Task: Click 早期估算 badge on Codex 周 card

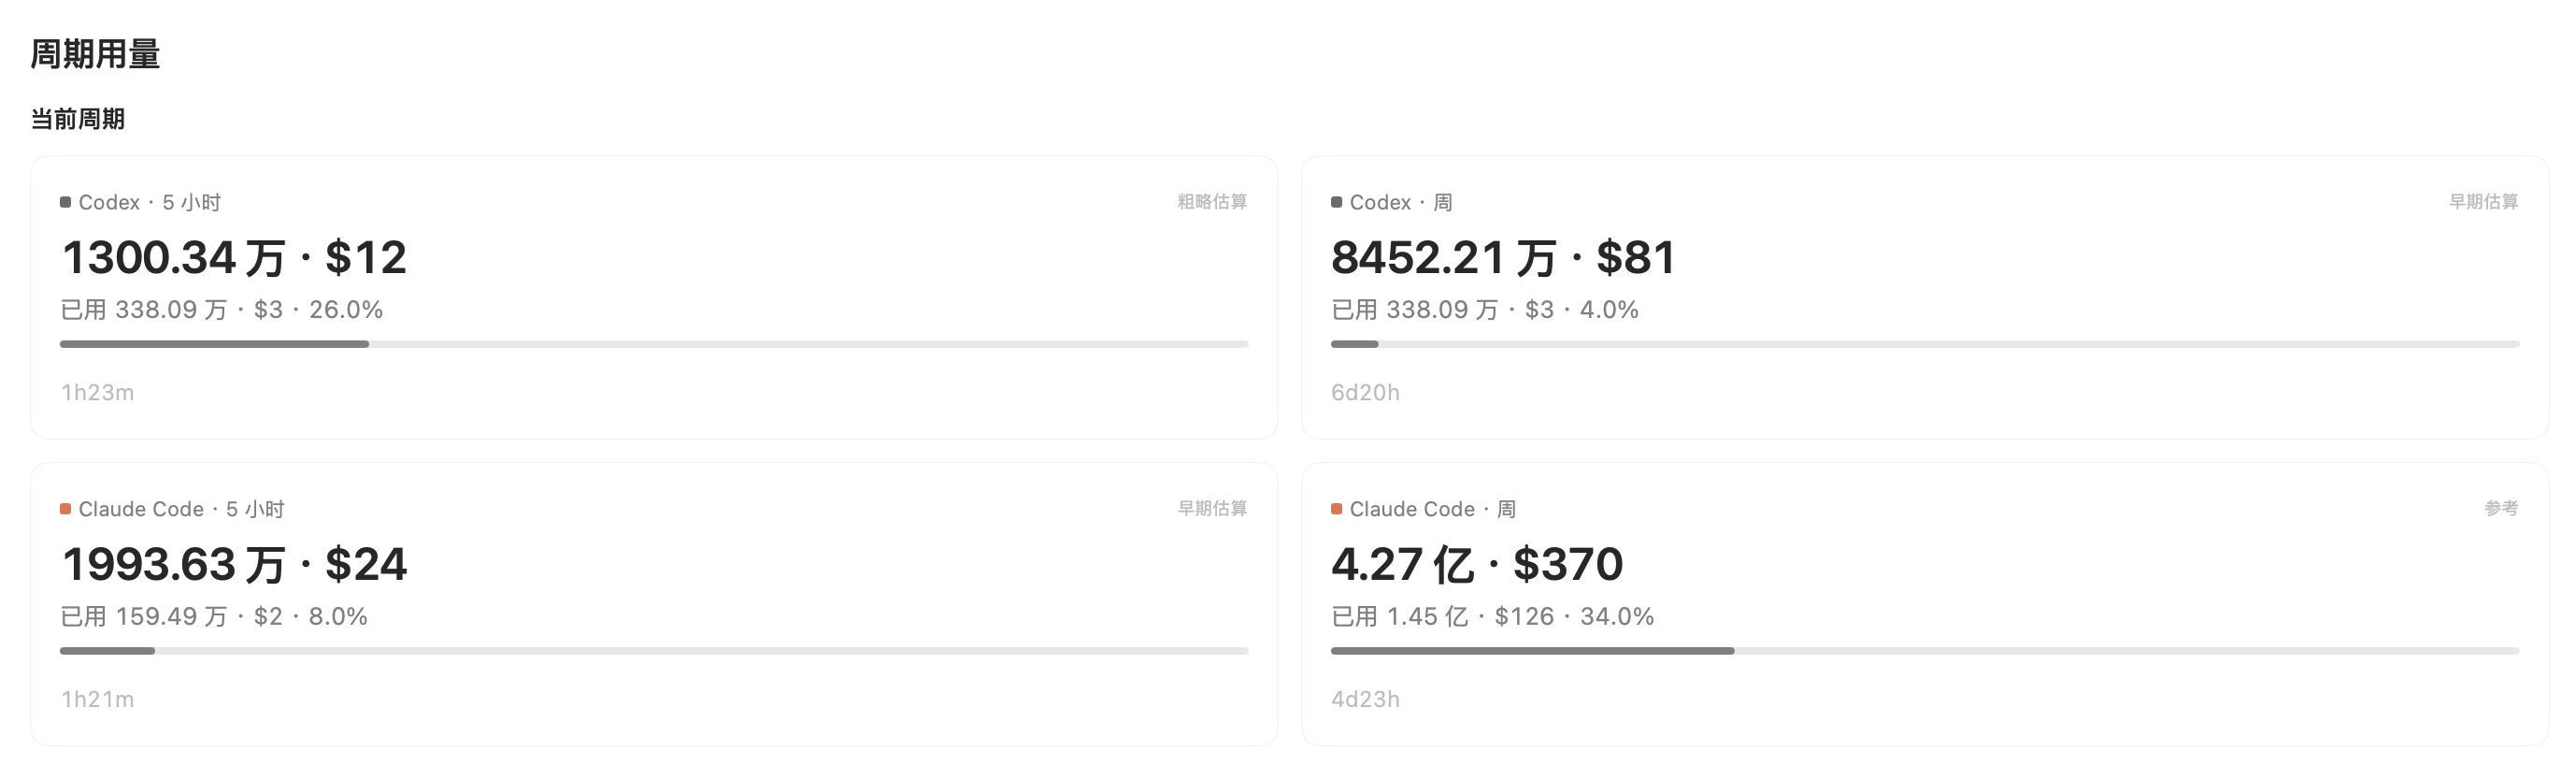Action: click(2483, 202)
